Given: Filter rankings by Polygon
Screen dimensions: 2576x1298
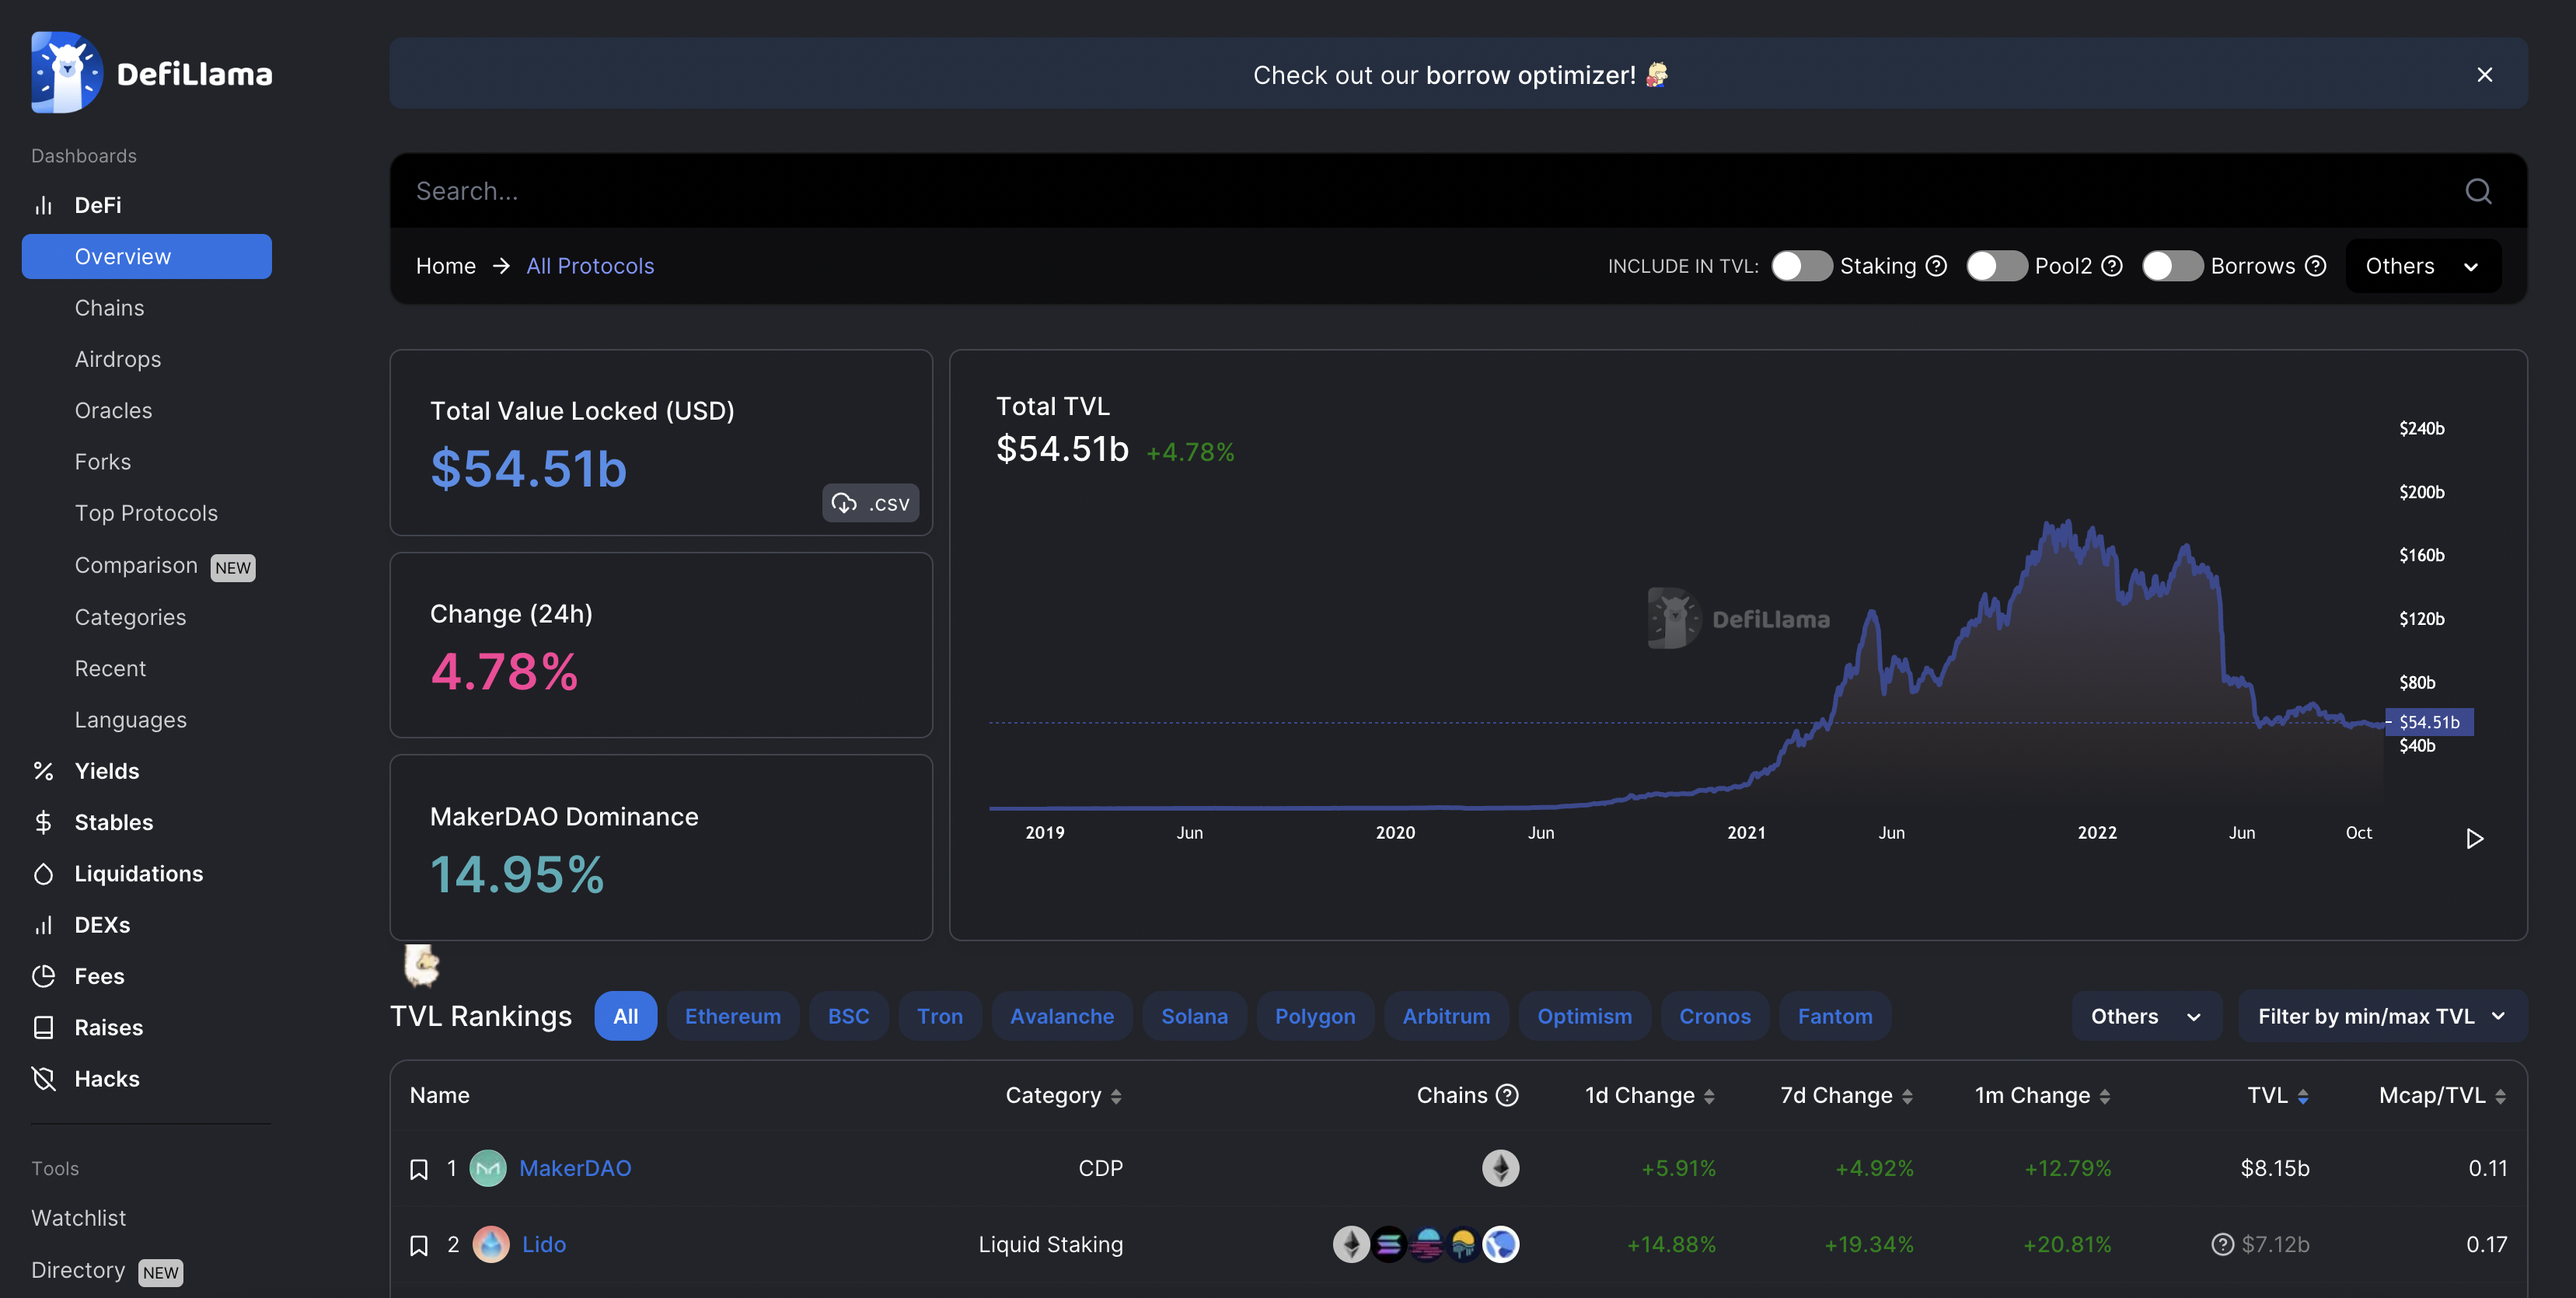Looking at the screenshot, I should pos(1315,1016).
